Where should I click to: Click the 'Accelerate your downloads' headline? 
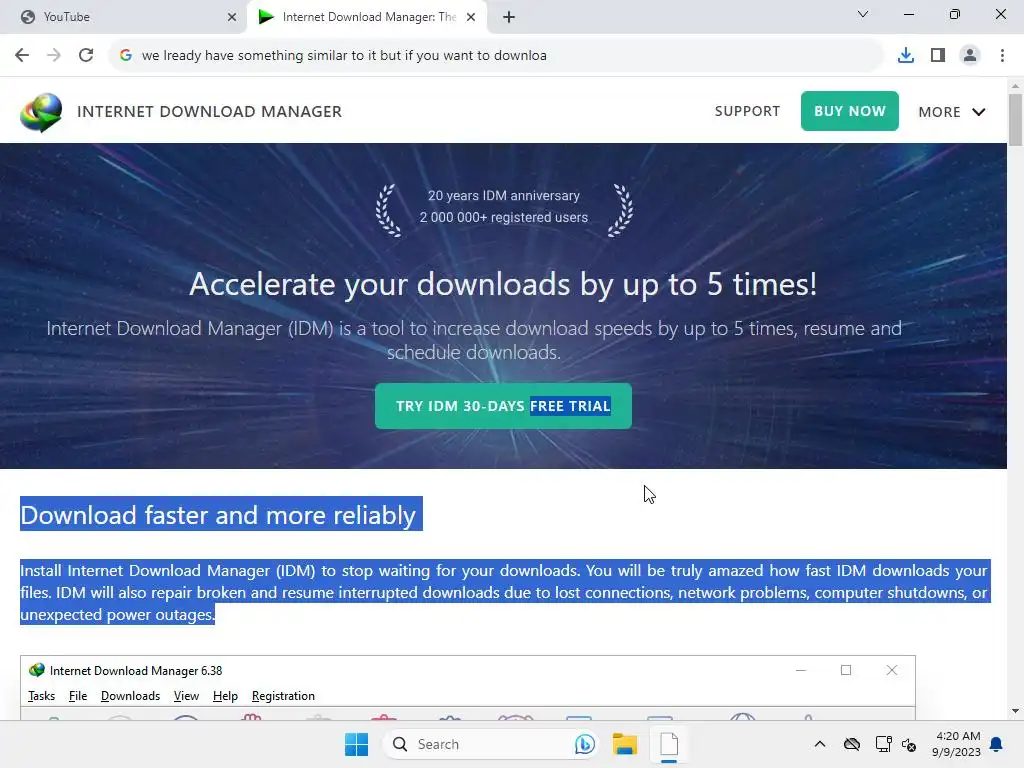tap(503, 285)
